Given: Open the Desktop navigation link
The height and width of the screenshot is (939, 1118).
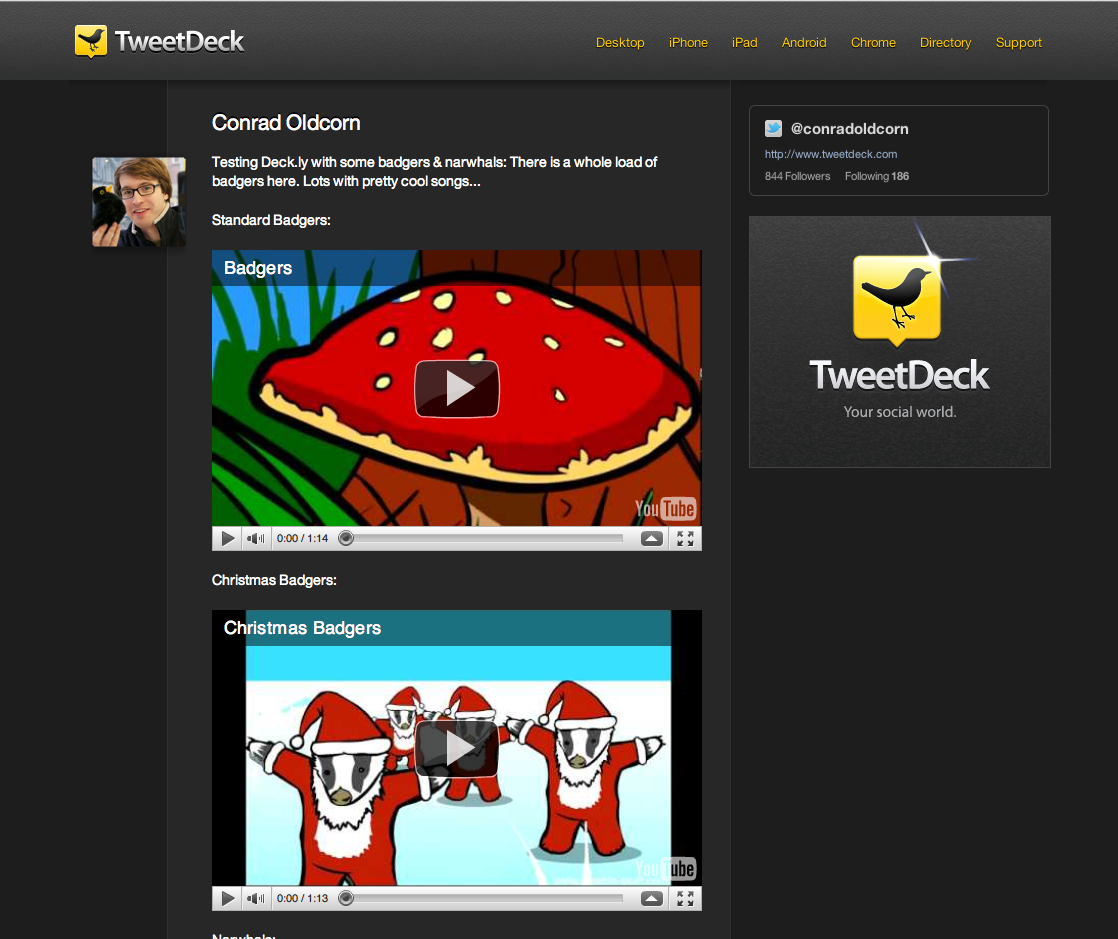Looking at the screenshot, I should click(620, 43).
